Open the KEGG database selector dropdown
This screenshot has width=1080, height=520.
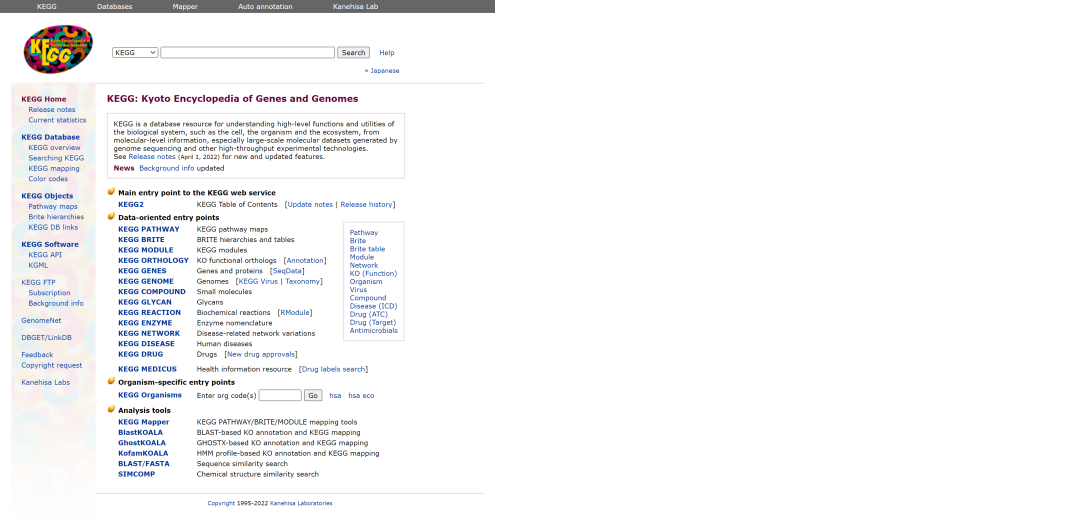point(135,52)
